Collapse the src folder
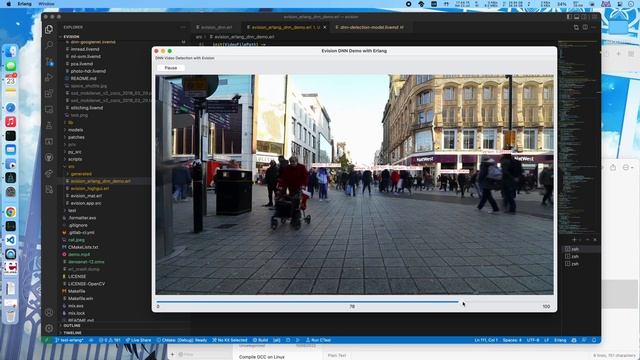This screenshot has width=640, height=360. [x=71, y=167]
